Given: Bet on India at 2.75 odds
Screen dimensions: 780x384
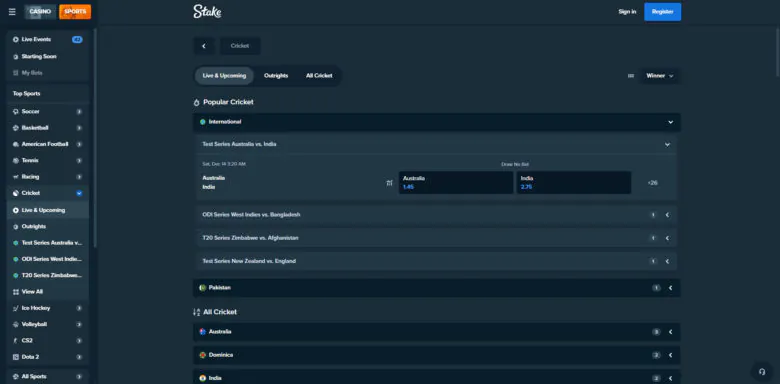Looking at the screenshot, I should [x=574, y=183].
